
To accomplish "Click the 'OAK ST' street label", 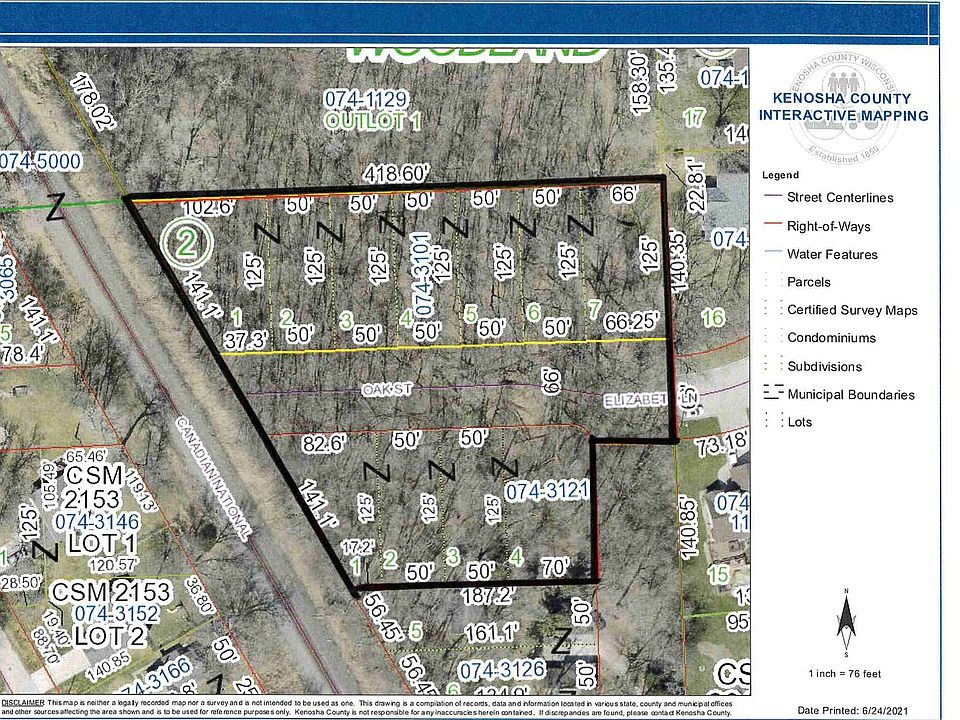I will pos(386,389).
